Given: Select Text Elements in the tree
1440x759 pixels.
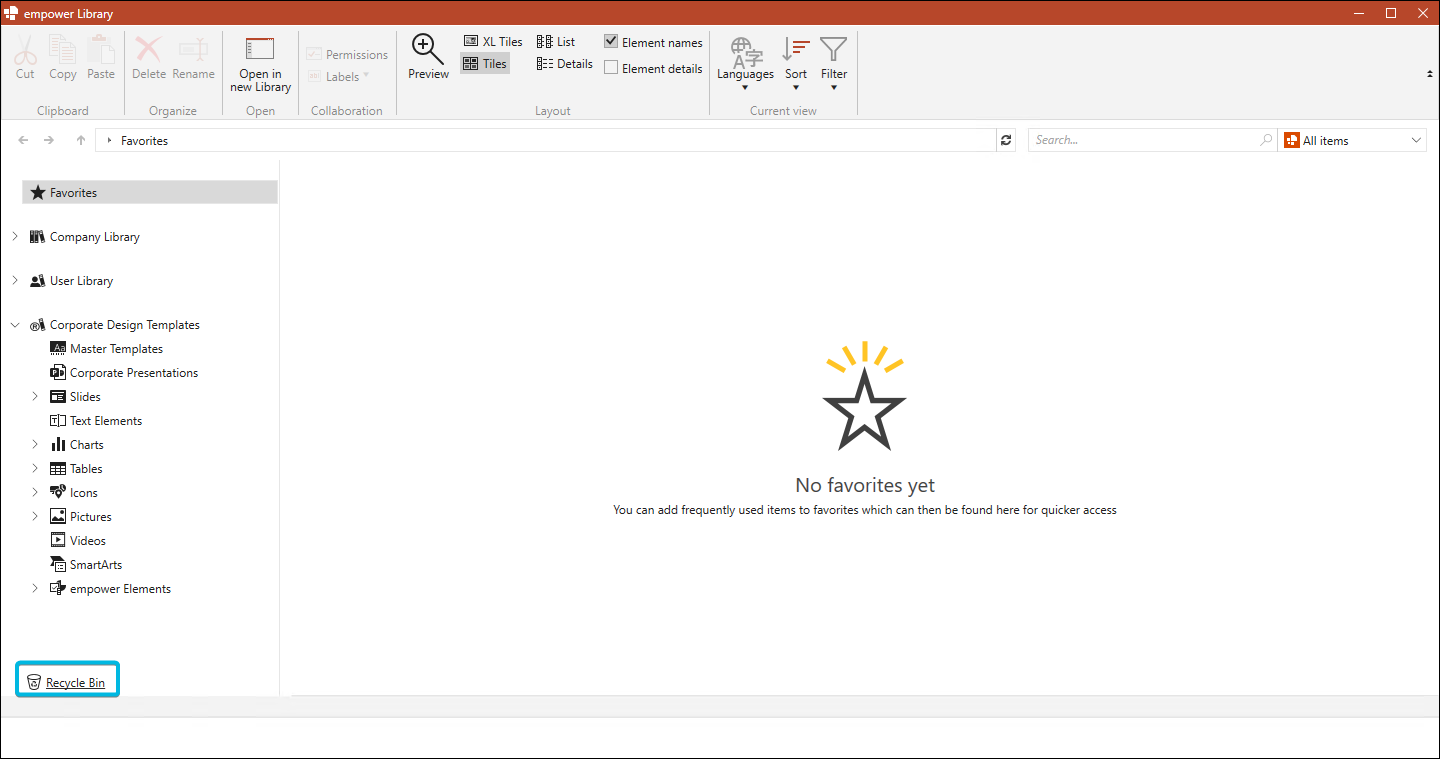Looking at the screenshot, I should point(106,421).
